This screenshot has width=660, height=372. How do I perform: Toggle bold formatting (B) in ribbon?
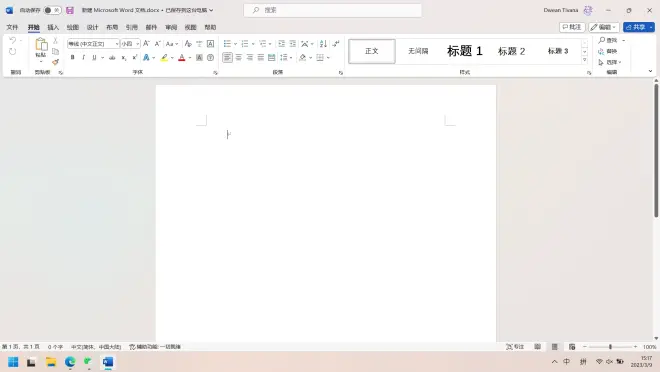(x=72, y=58)
